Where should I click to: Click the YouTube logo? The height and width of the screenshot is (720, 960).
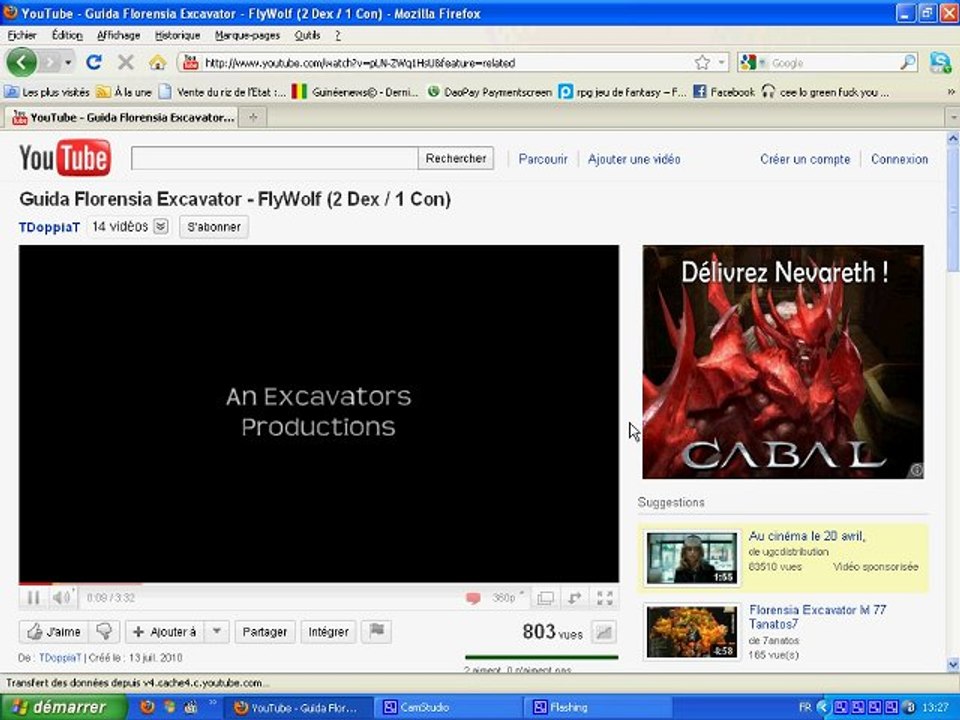[65, 158]
